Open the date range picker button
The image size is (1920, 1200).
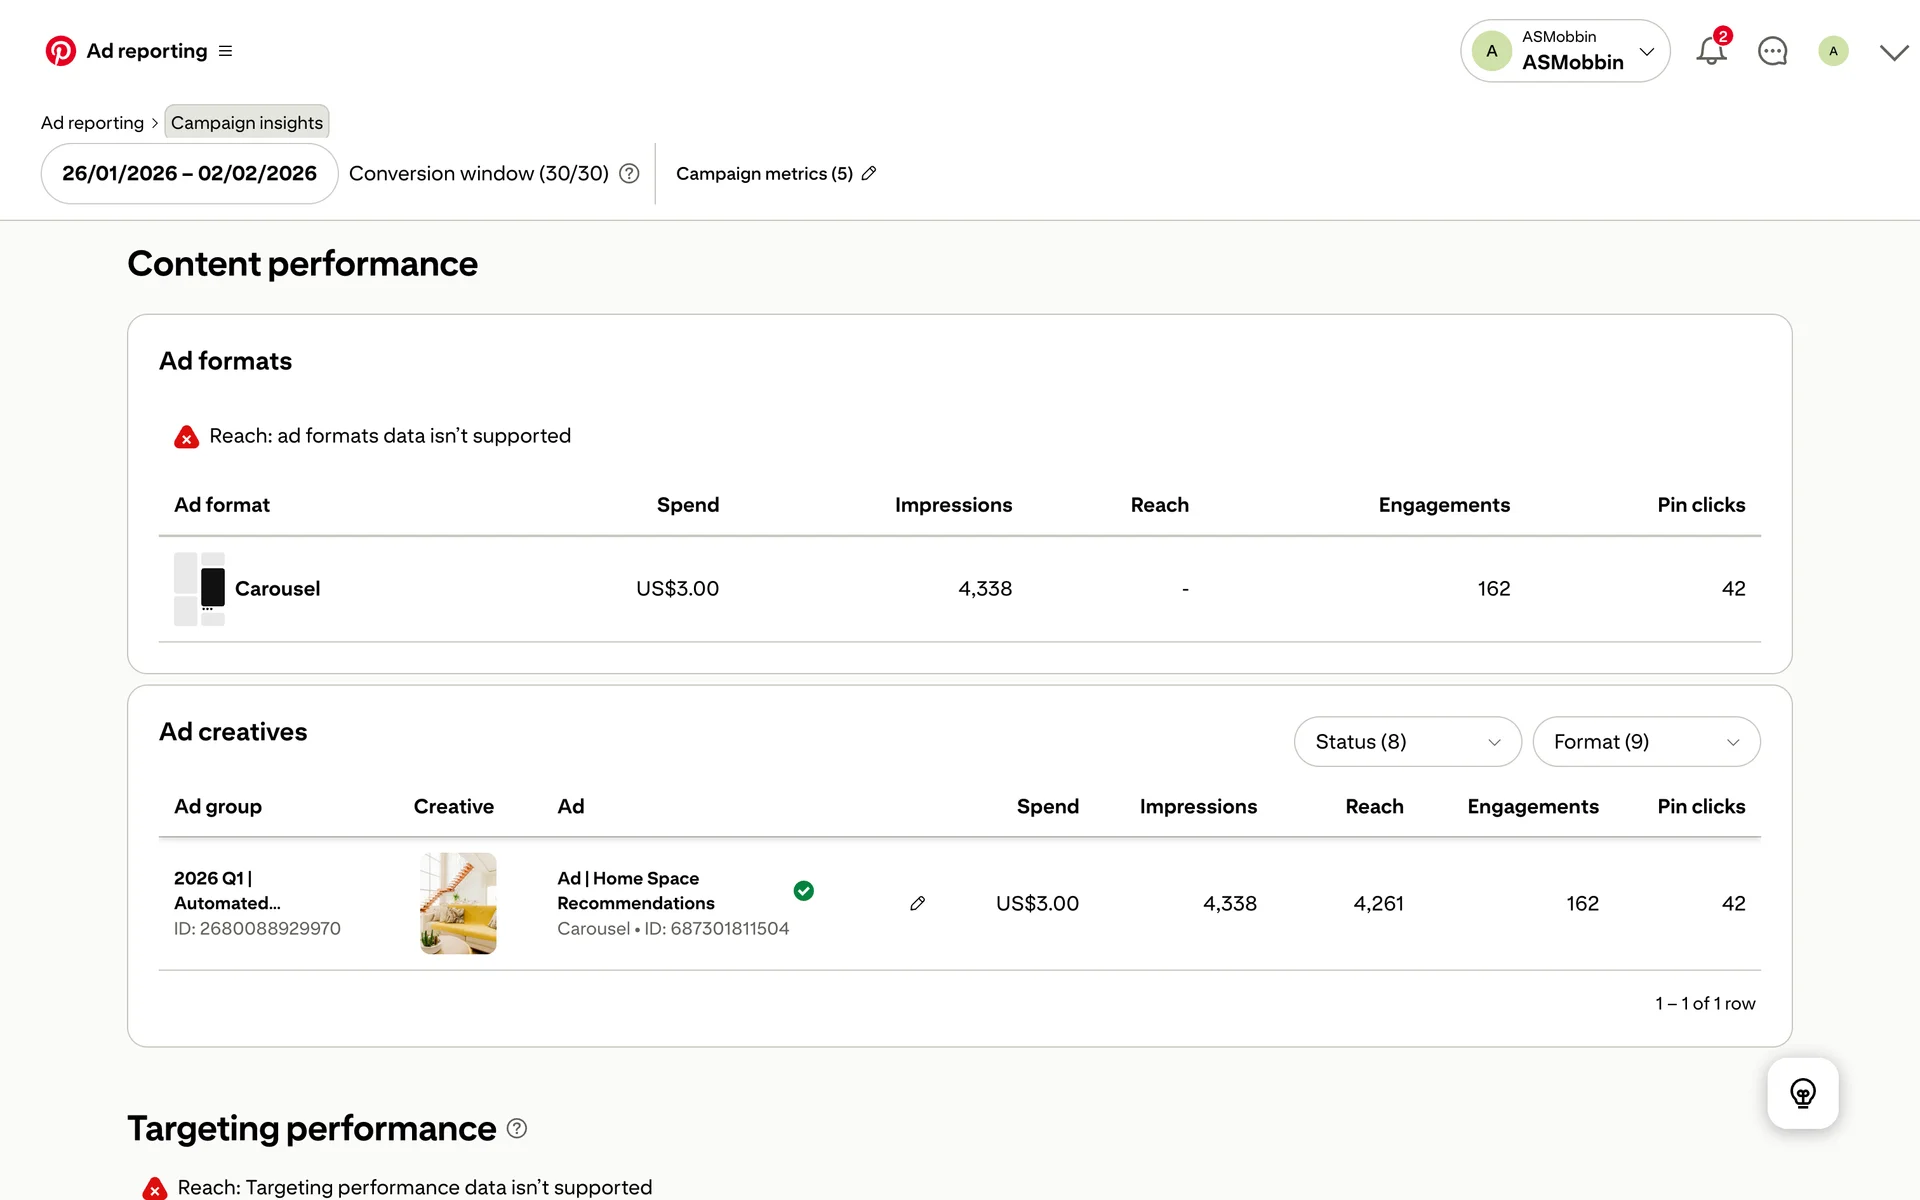189,174
